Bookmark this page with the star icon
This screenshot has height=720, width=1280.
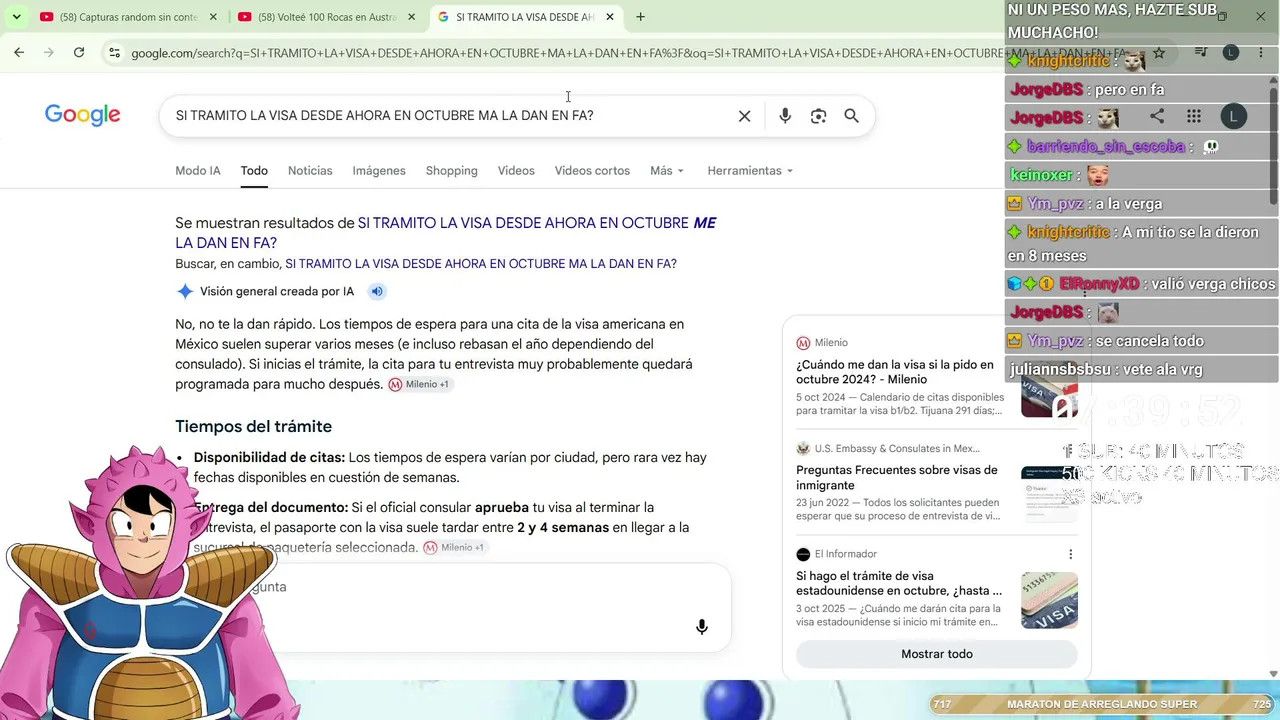(1159, 53)
